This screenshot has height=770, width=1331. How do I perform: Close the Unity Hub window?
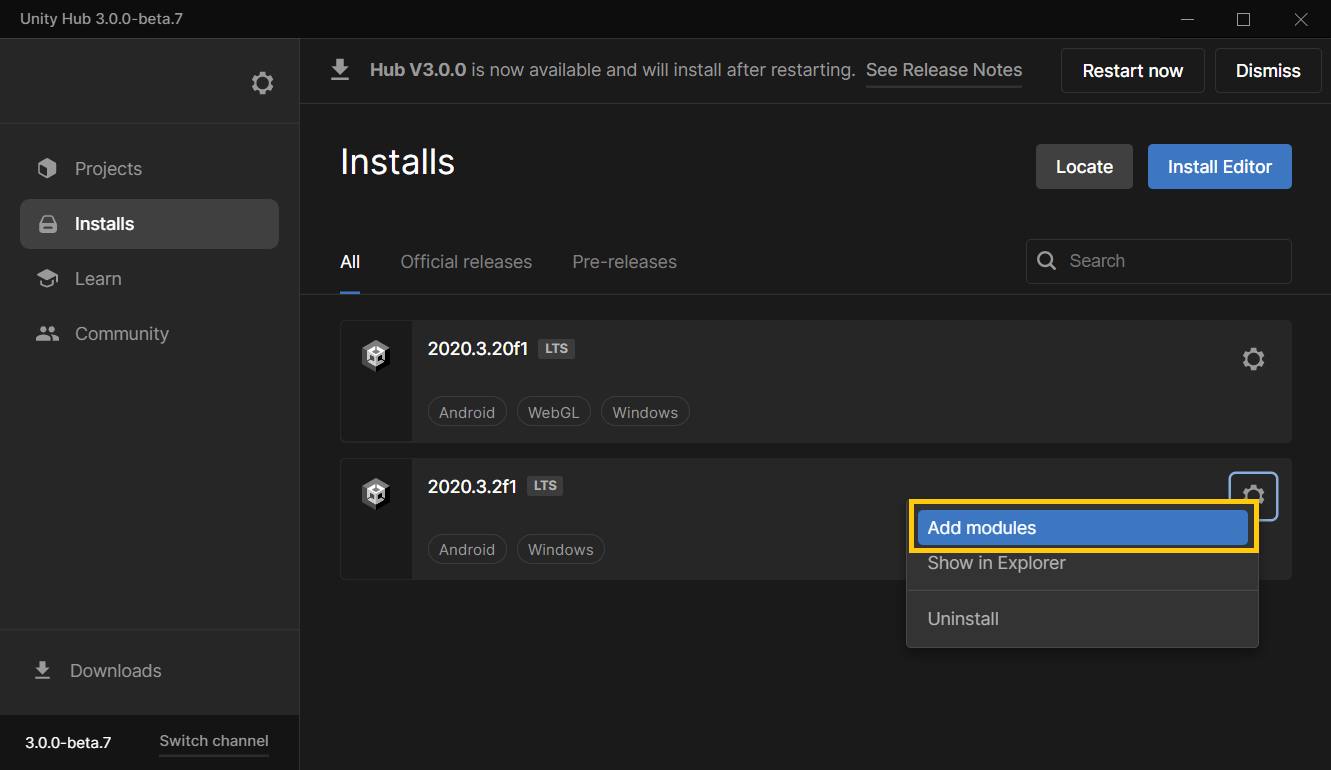pyautogui.click(x=1301, y=19)
